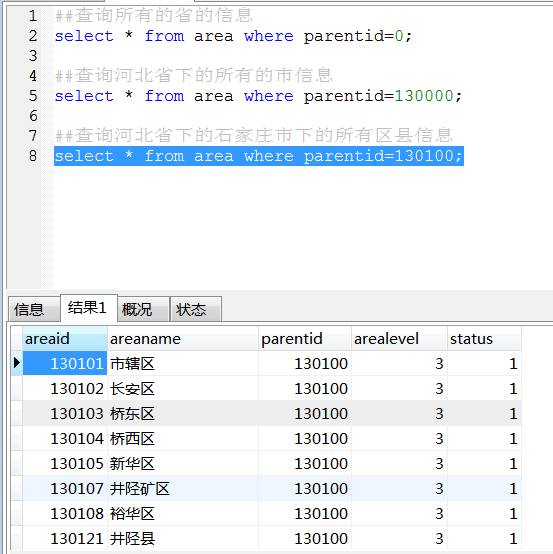
Task: Click the current-row arrow indicator for 130101
Action: tap(17, 363)
